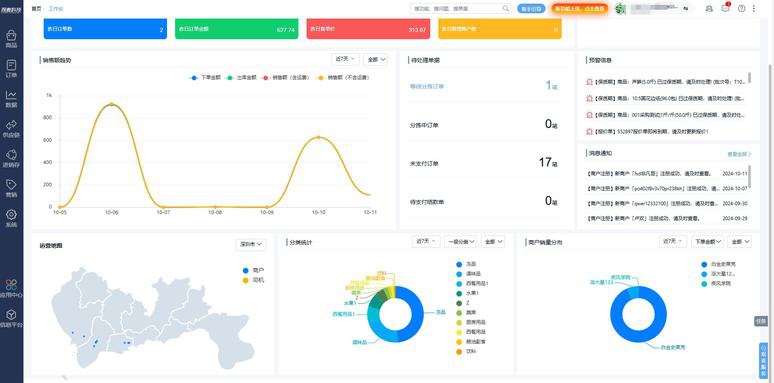Go to the 首页 tab at top left

point(36,8)
